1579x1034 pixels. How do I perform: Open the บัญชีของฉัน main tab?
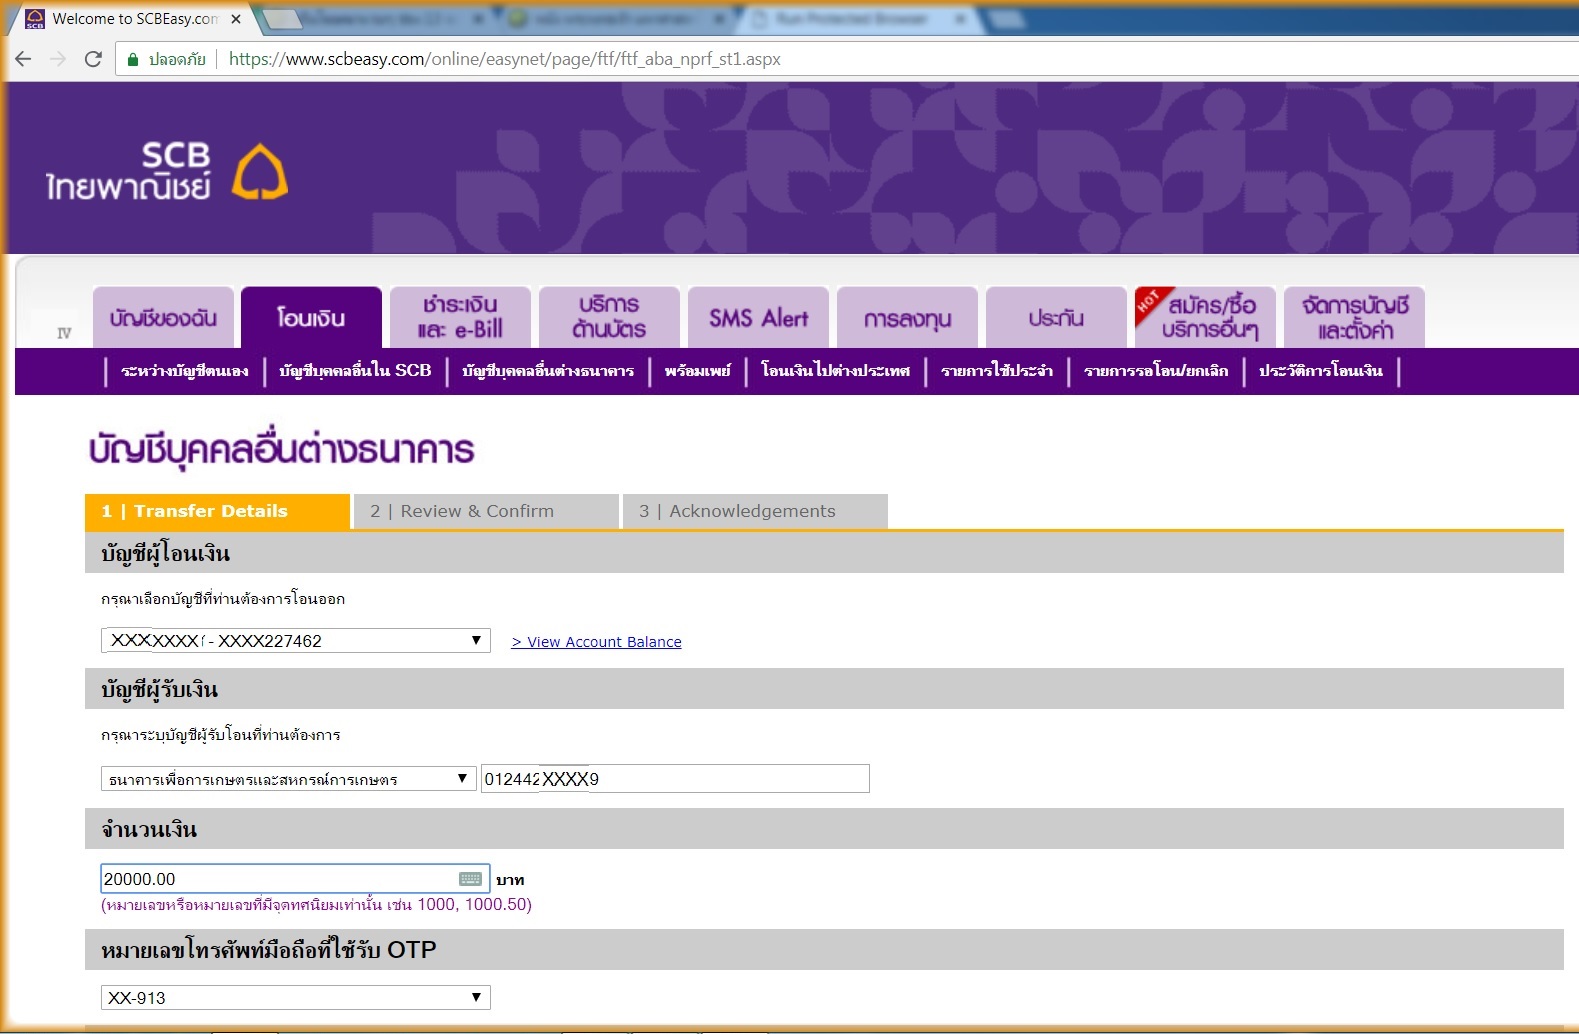pos(163,318)
